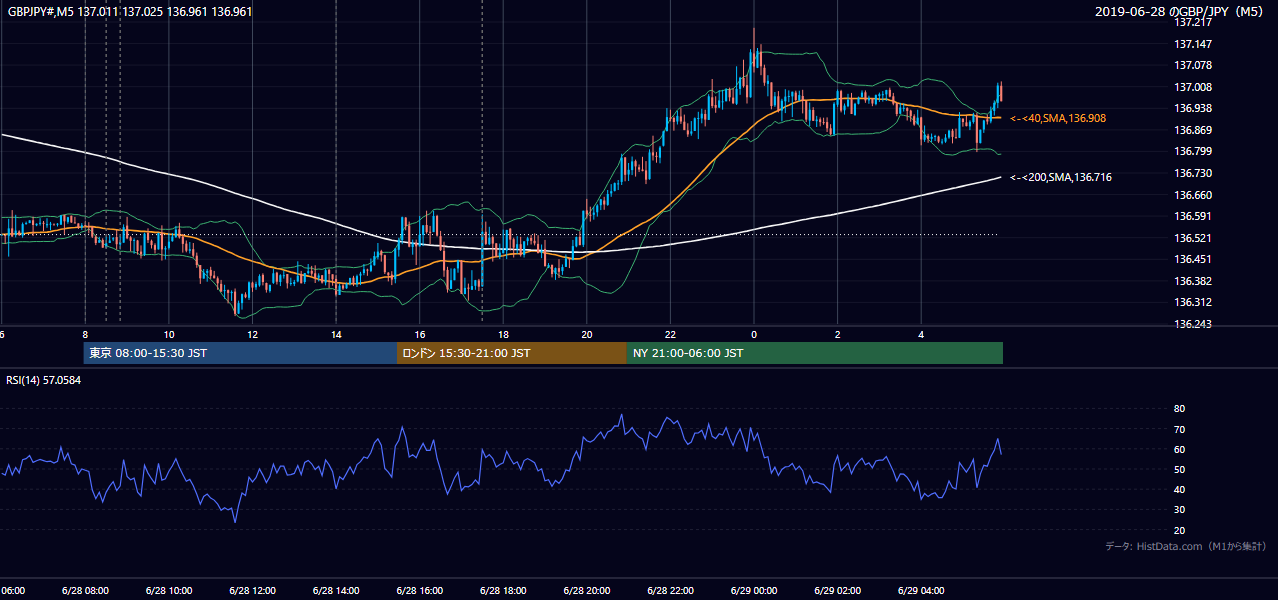Click price axis value 136.730
Image resolution: width=1278 pixels, height=600 pixels.
[1193, 173]
